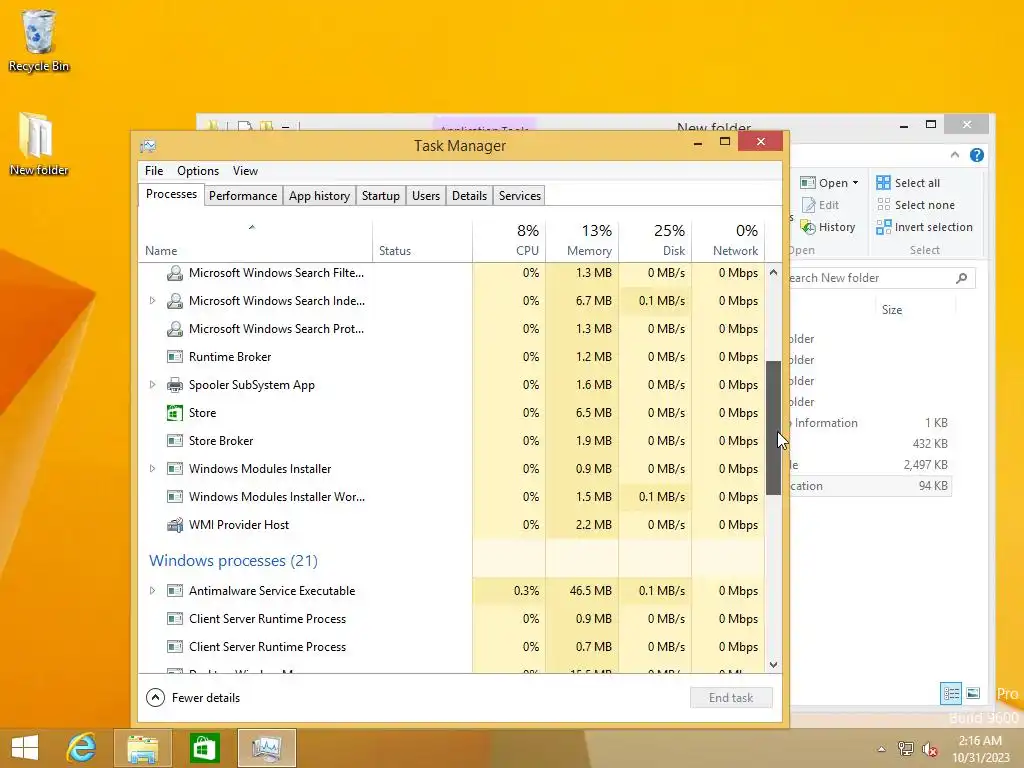Switch to the Services tab
This screenshot has width=1024, height=768.
coord(520,196)
